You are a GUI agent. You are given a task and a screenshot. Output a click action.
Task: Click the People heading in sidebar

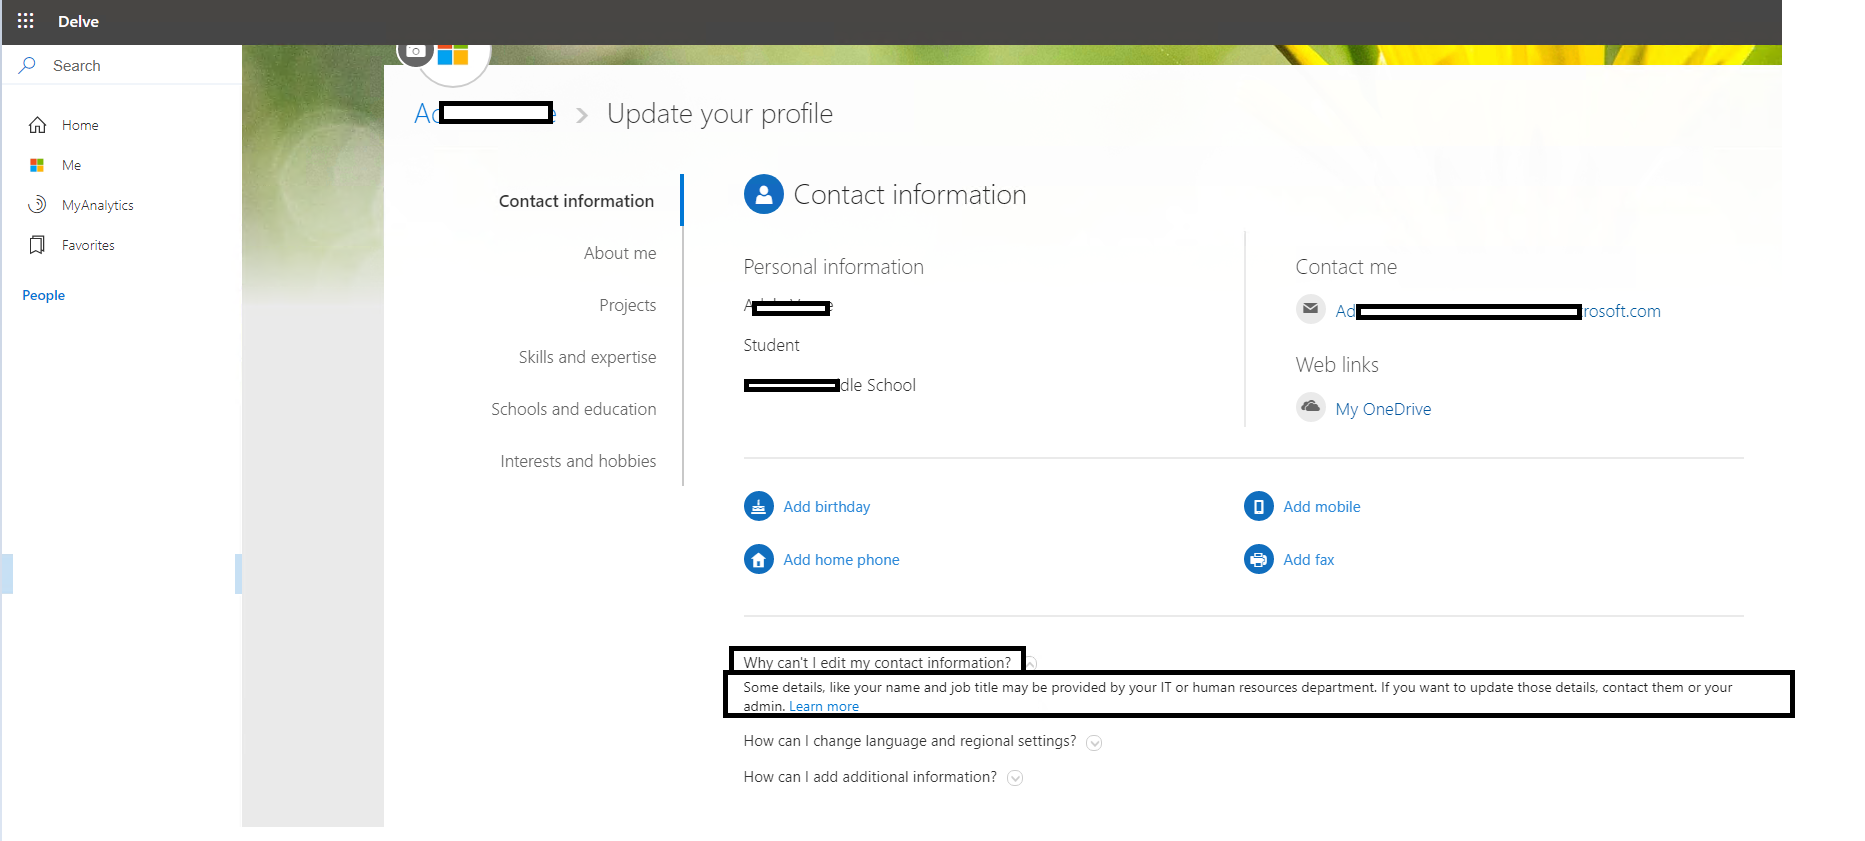pyautogui.click(x=43, y=295)
